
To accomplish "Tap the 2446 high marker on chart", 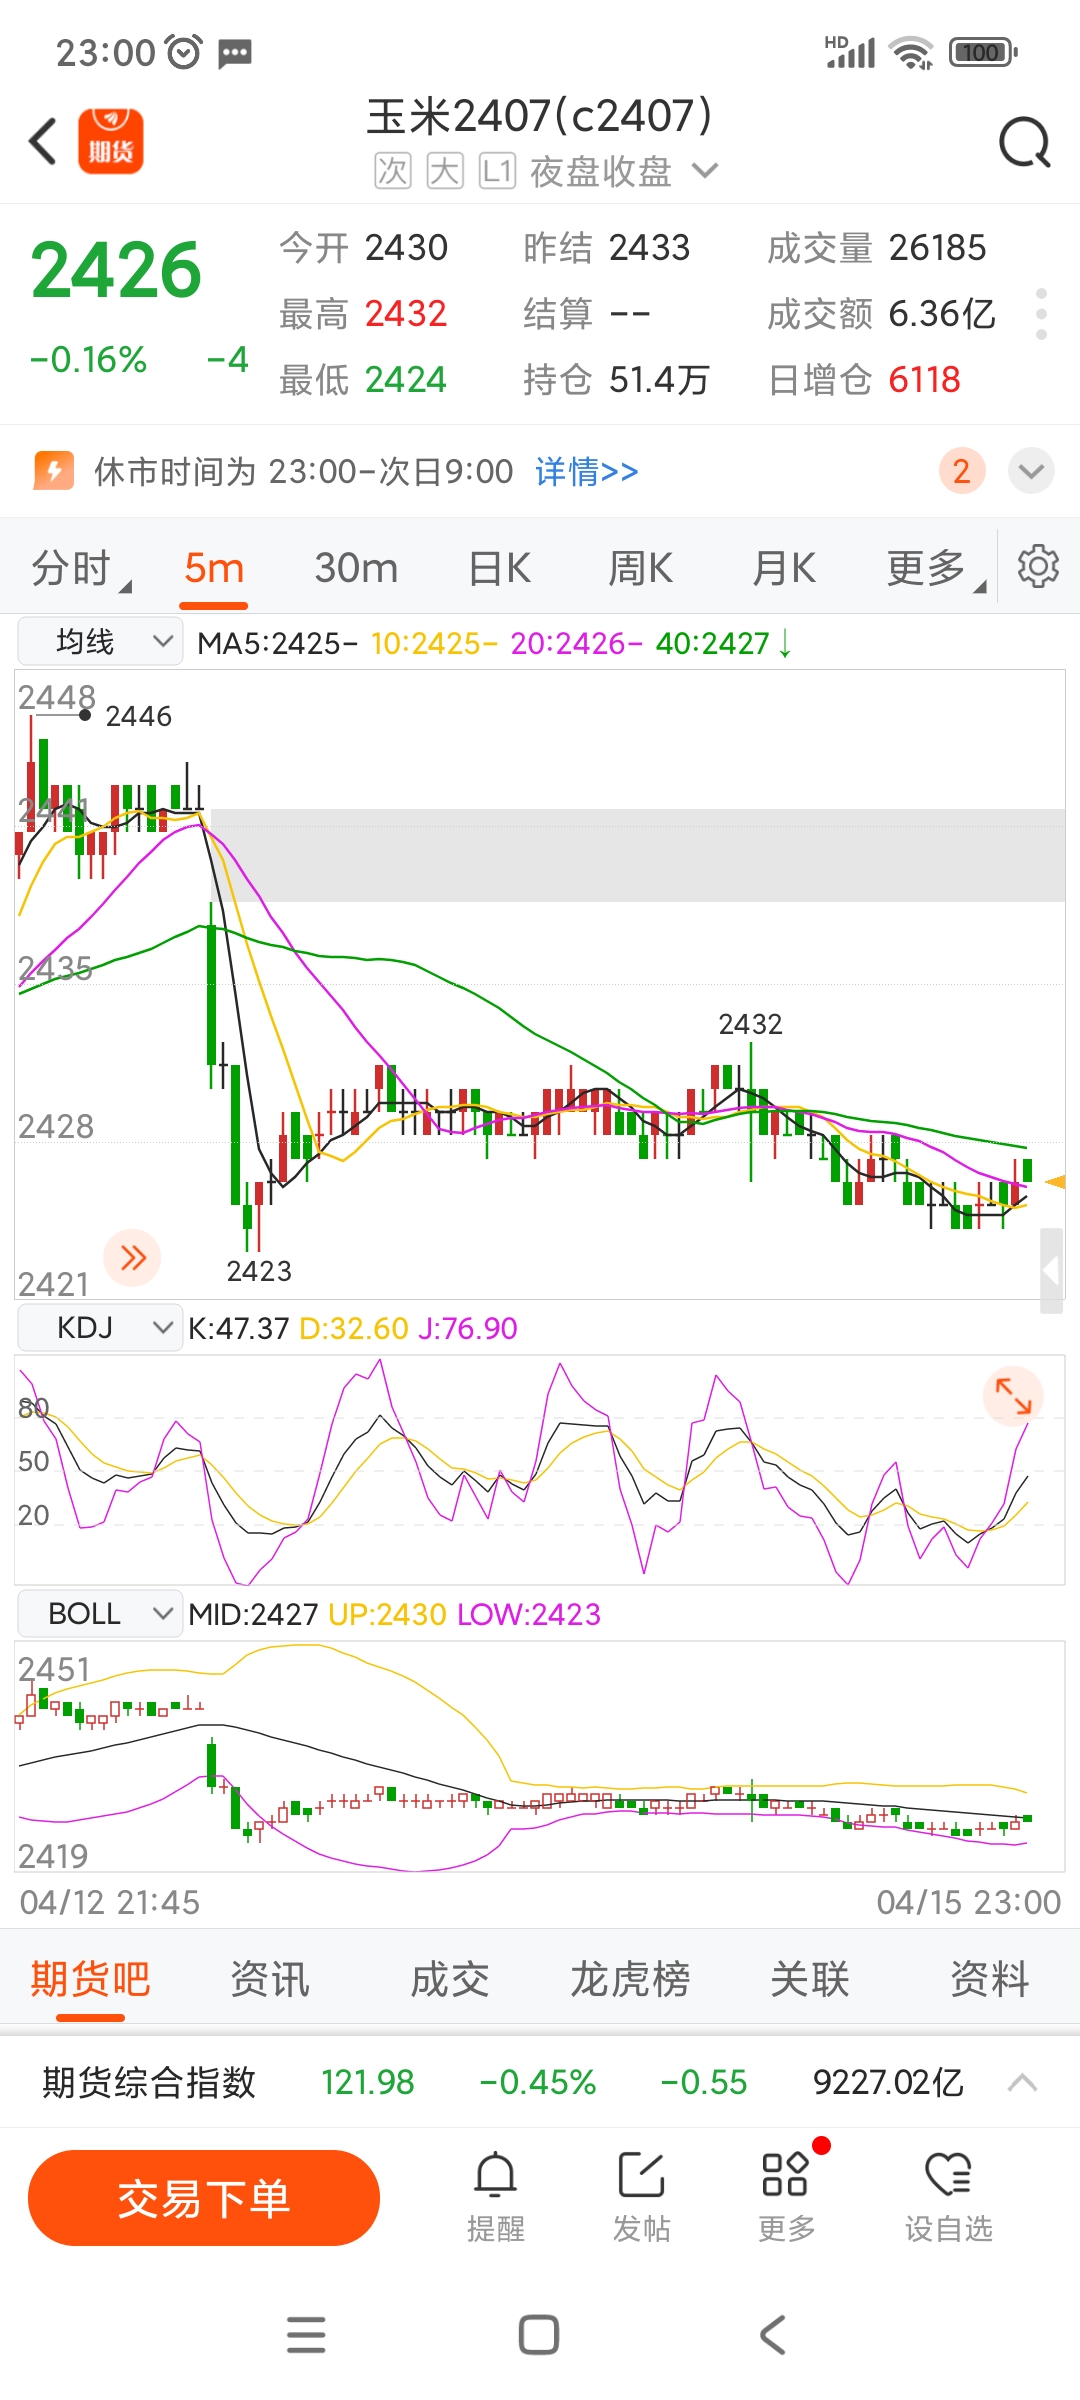I will click(x=138, y=716).
